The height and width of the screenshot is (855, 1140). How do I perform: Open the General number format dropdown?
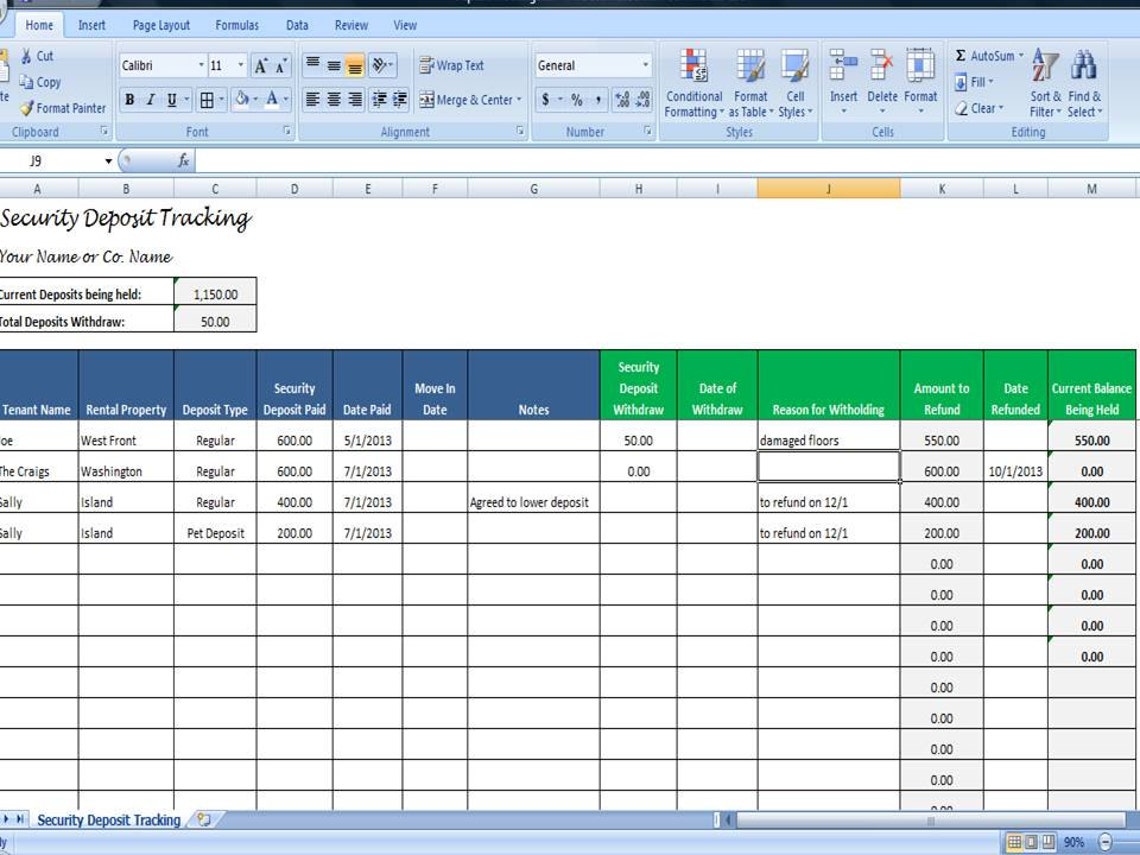point(645,65)
